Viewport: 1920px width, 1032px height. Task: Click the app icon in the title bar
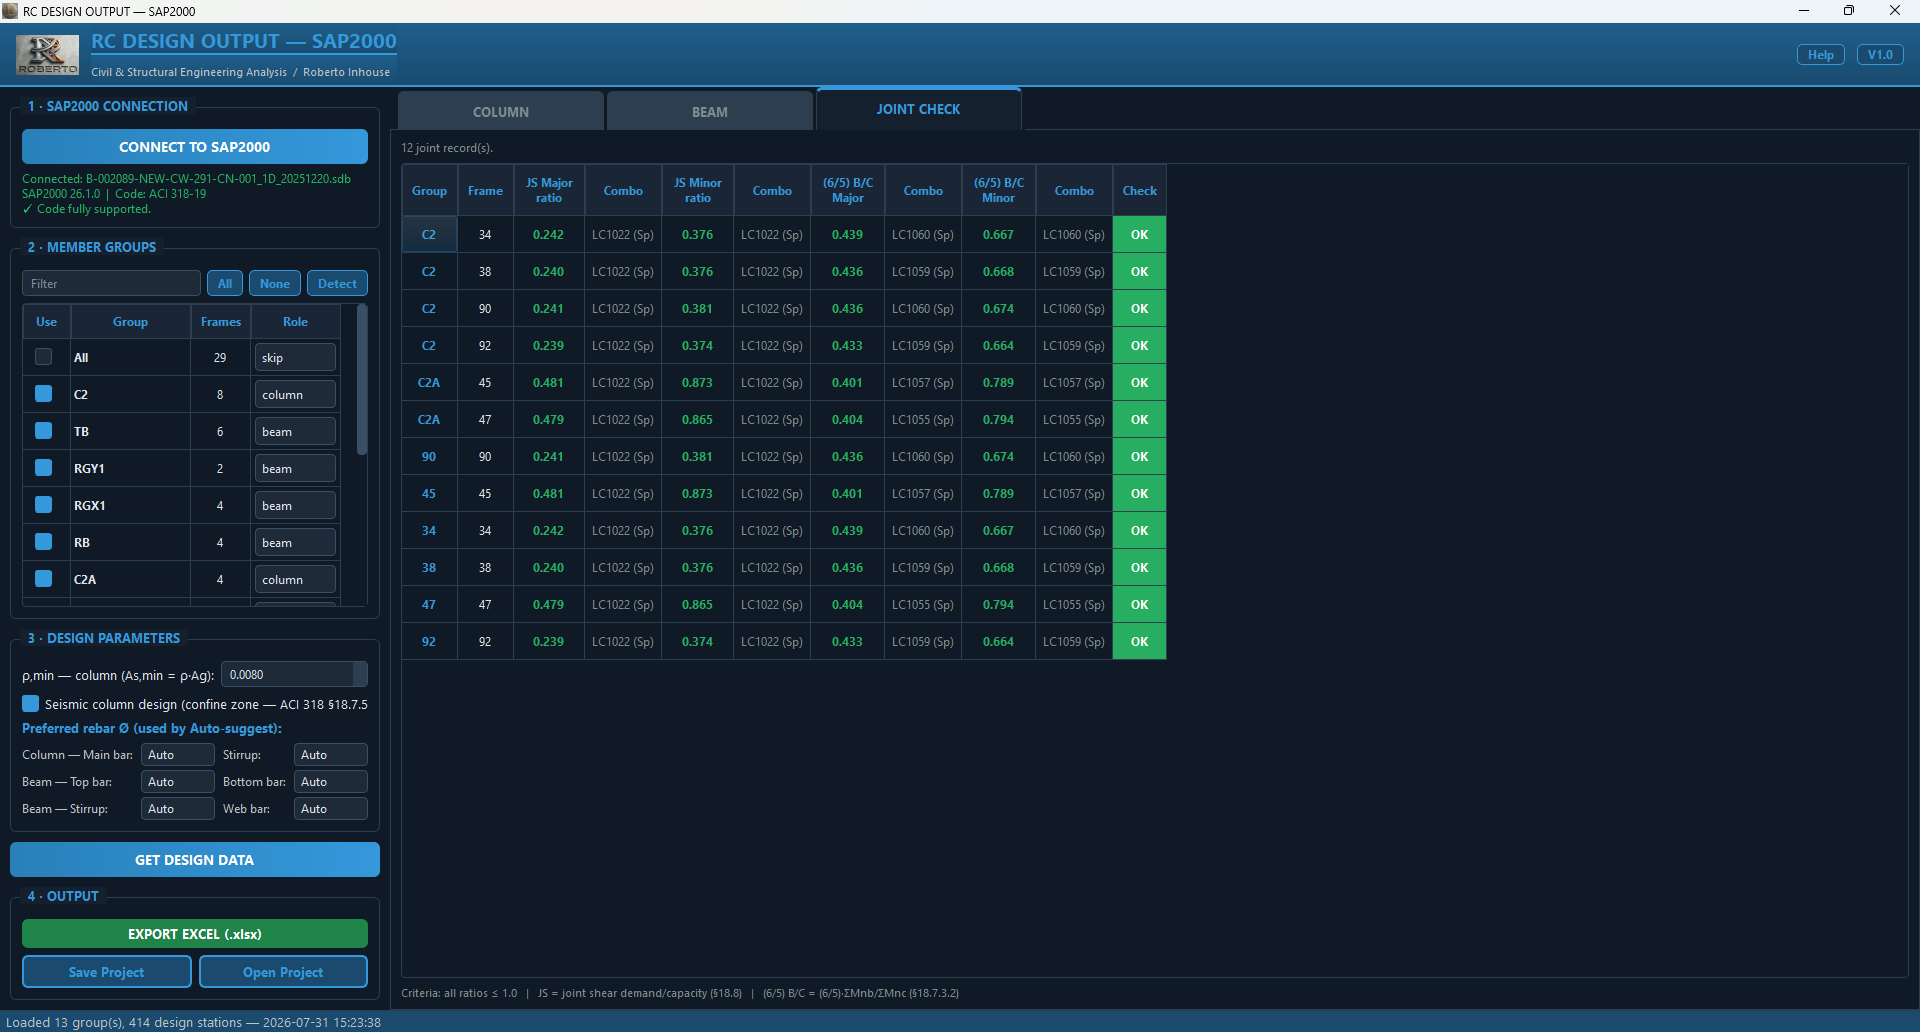coord(10,11)
